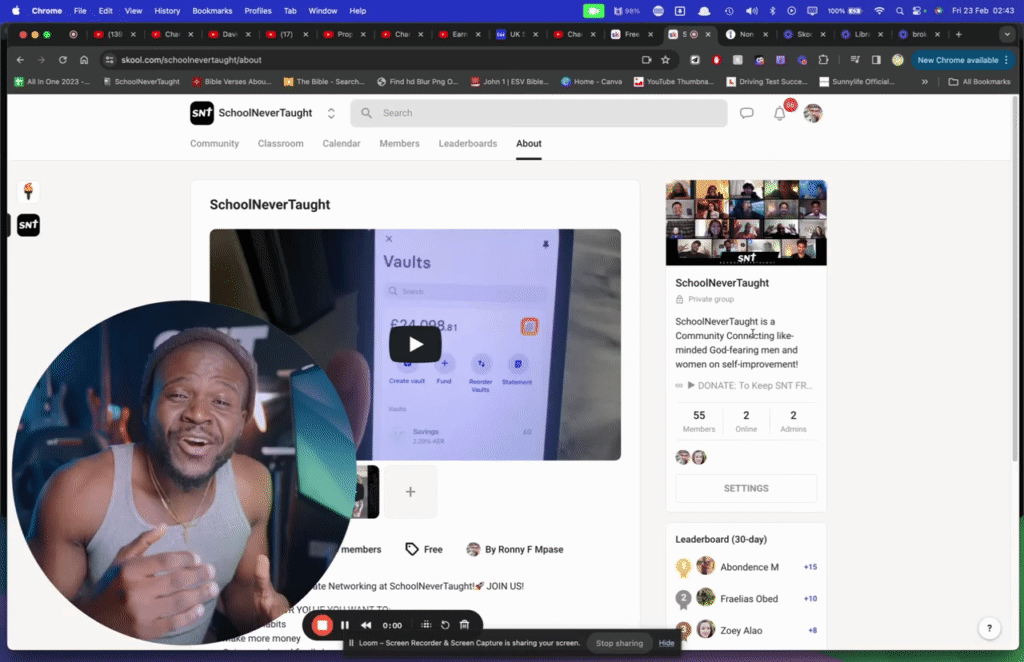Click the Loom stop recording button

pyautogui.click(x=322, y=625)
